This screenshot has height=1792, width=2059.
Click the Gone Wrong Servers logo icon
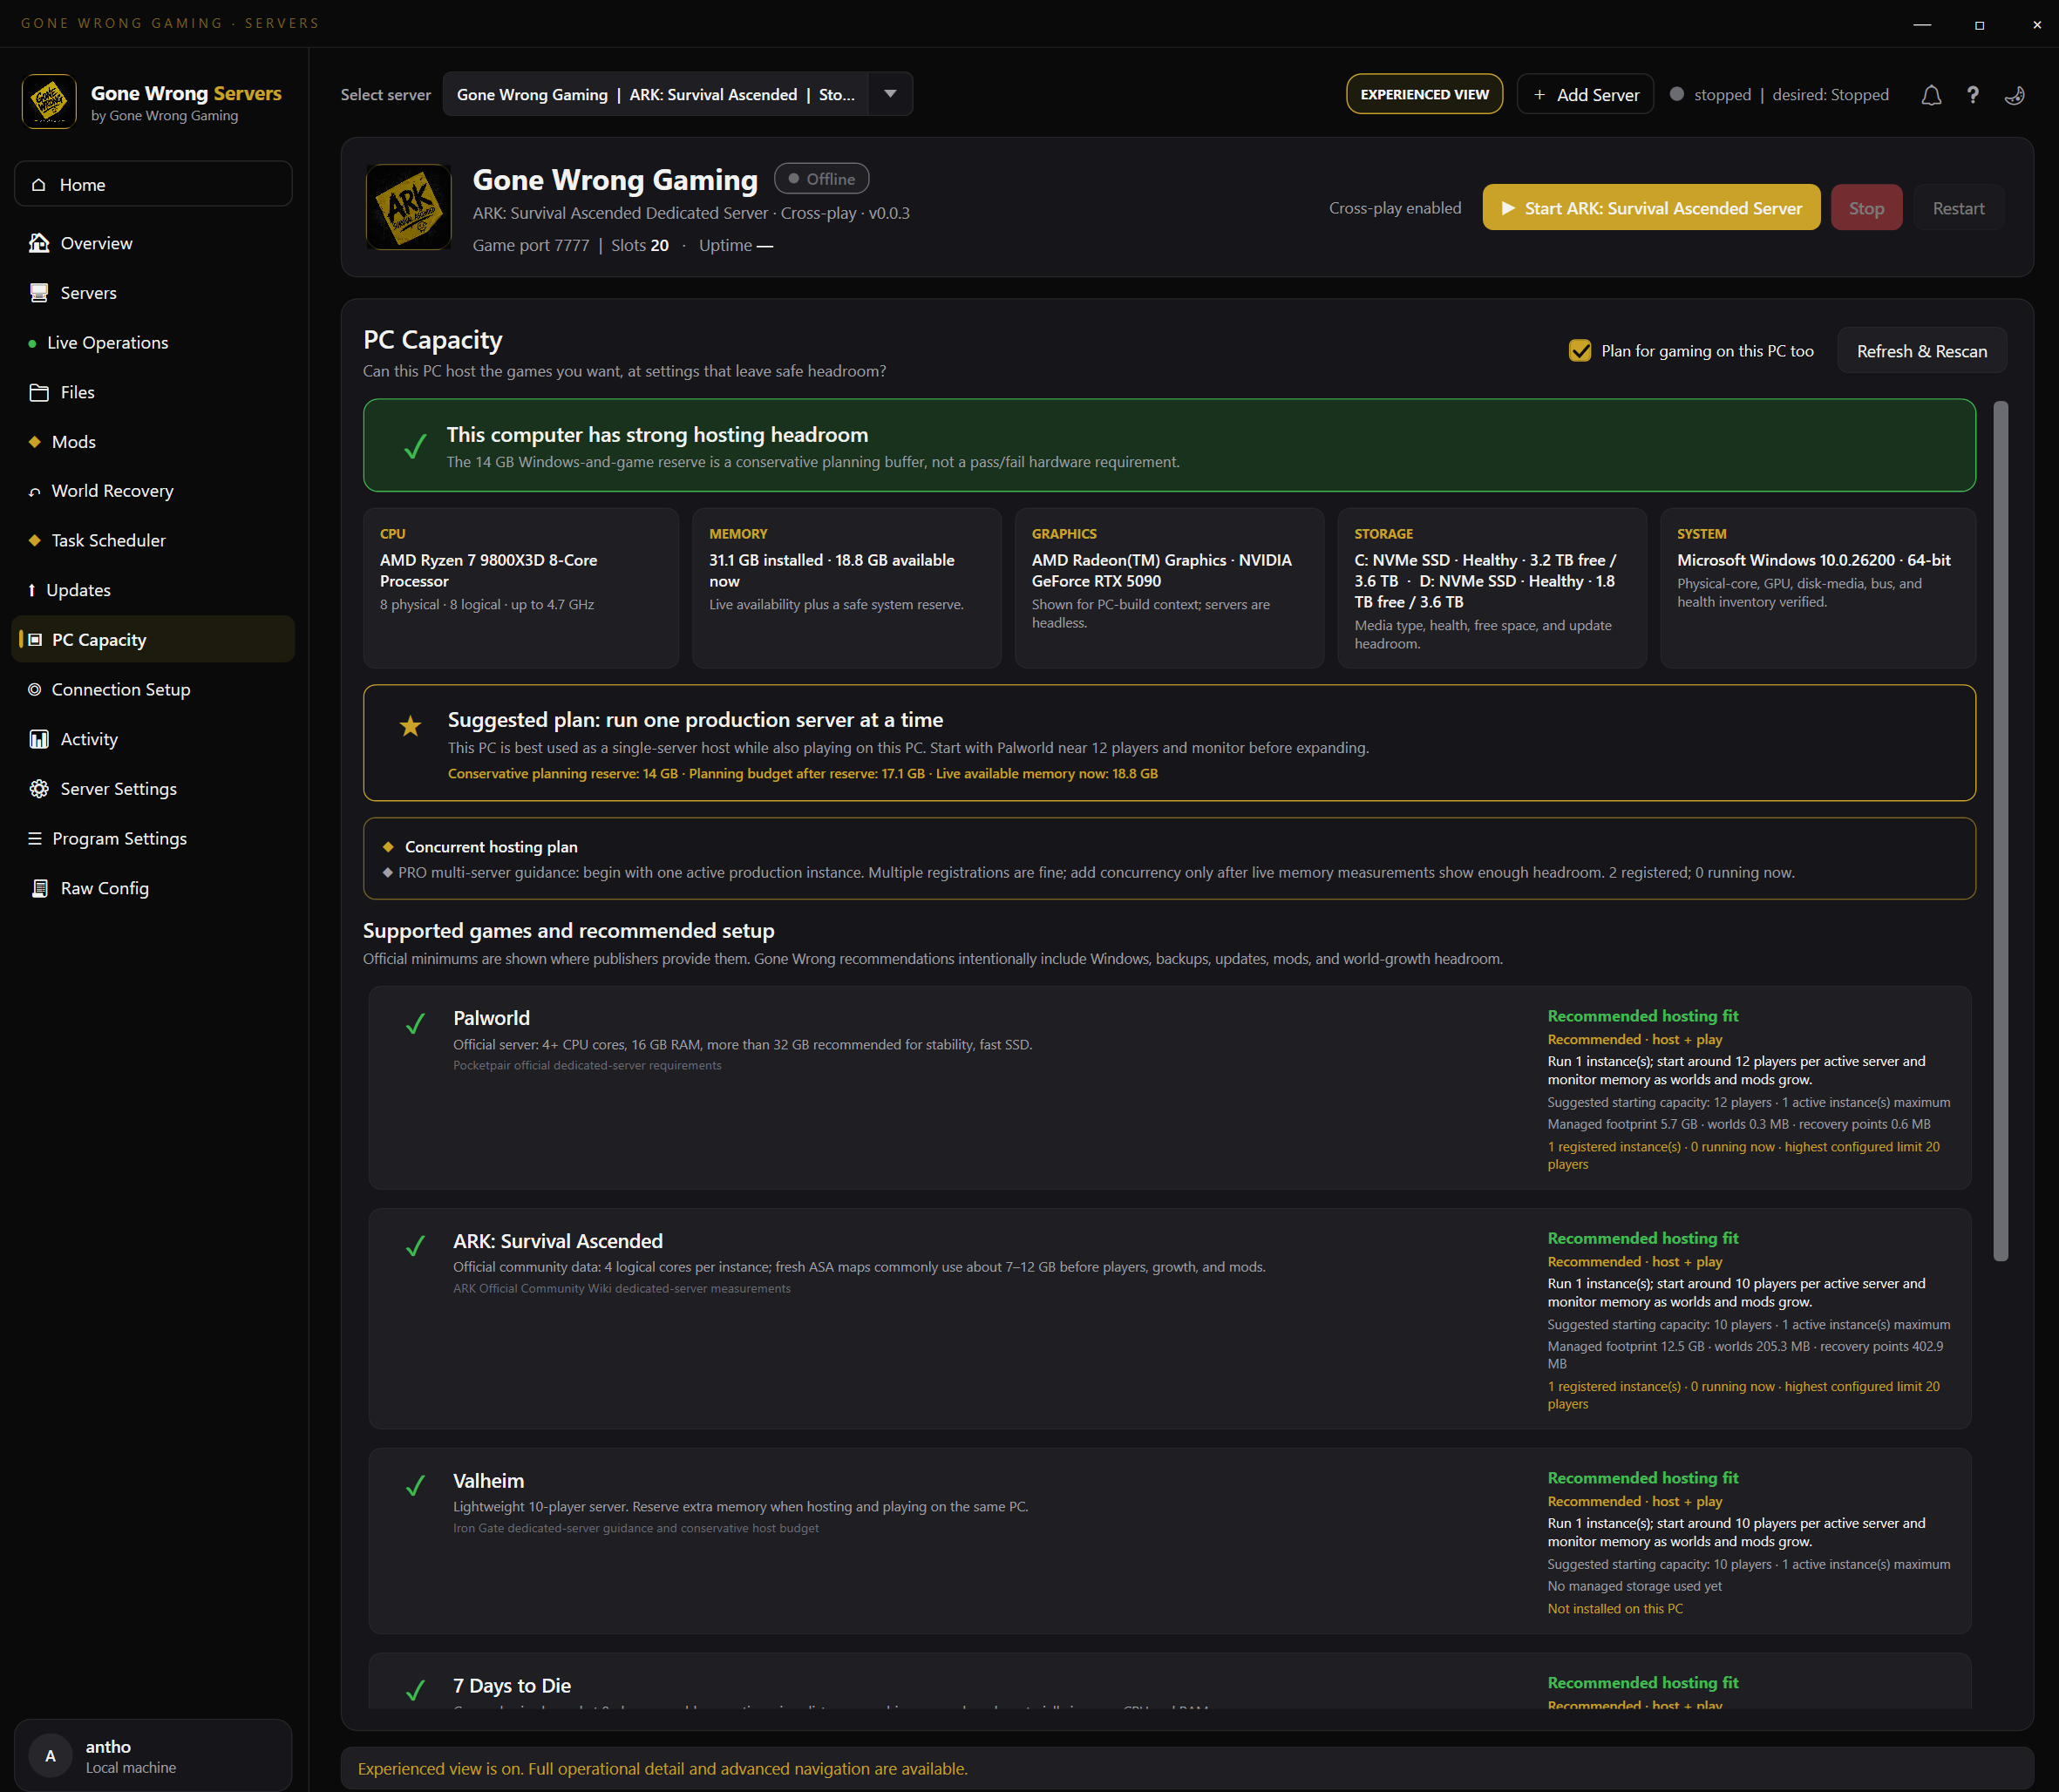[49, 101]
